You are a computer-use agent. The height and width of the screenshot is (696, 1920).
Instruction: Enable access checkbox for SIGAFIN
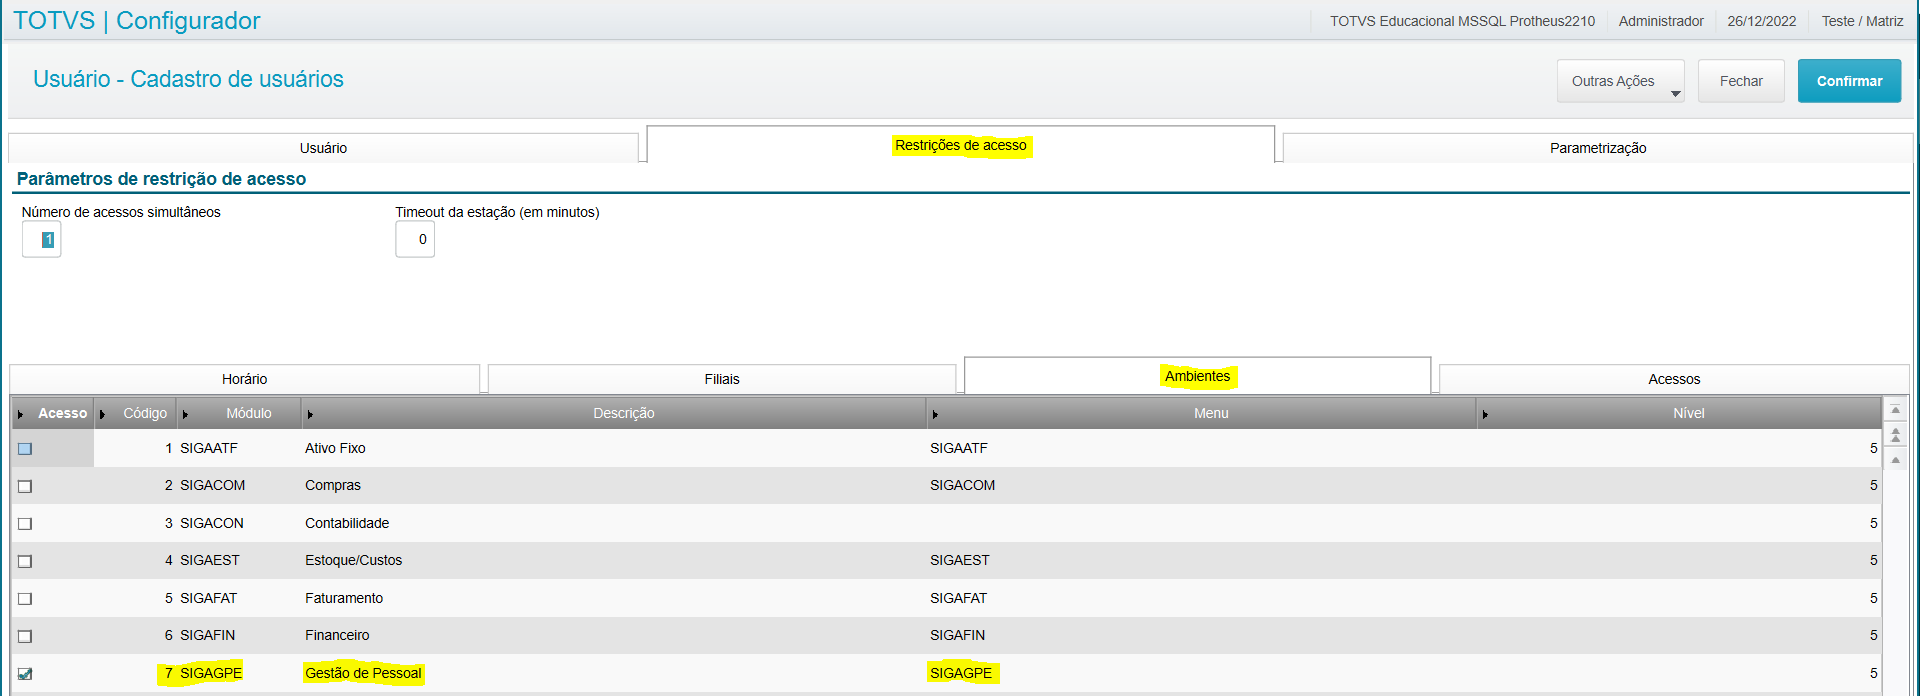(x=25, y=636)
